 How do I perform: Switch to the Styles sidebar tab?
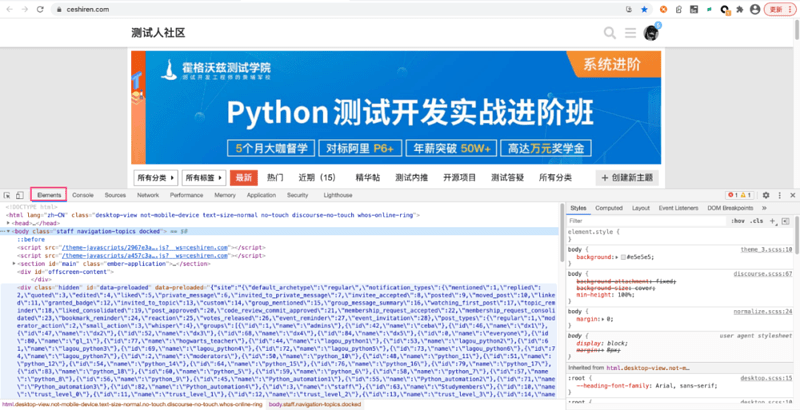click(x=578, y=208)
